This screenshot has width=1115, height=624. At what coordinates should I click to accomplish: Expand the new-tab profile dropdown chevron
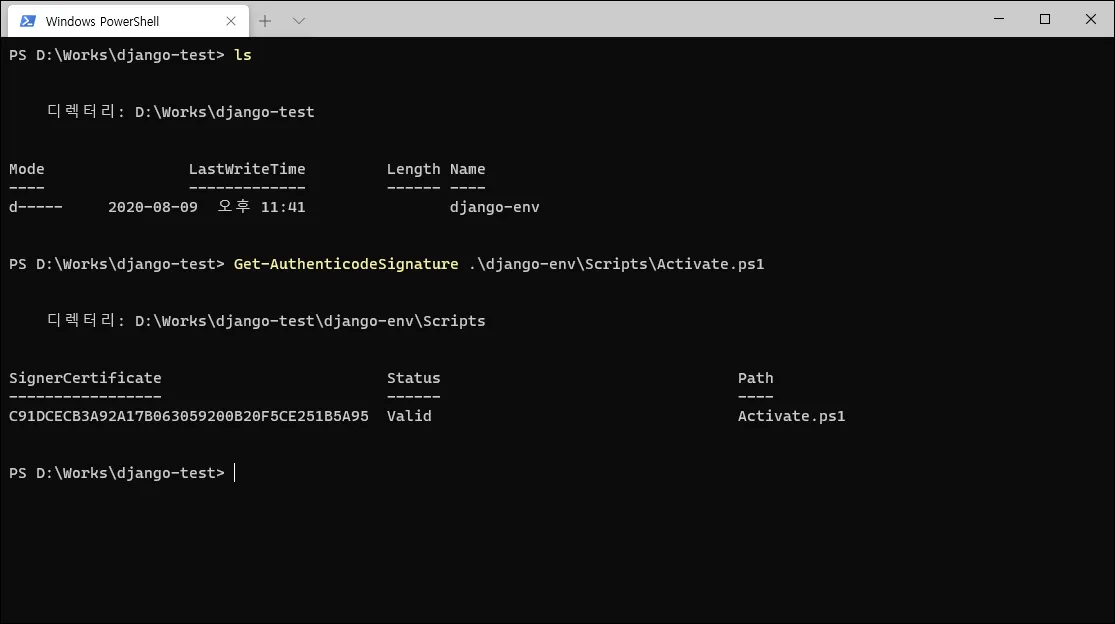[298, 21]
